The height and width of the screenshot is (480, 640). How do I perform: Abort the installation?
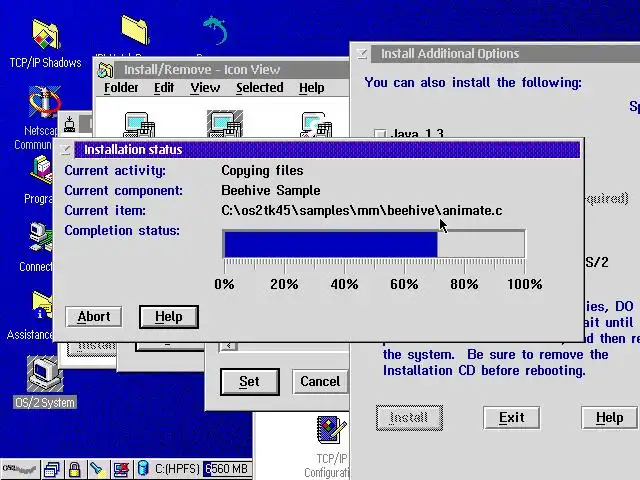(94, 317)
